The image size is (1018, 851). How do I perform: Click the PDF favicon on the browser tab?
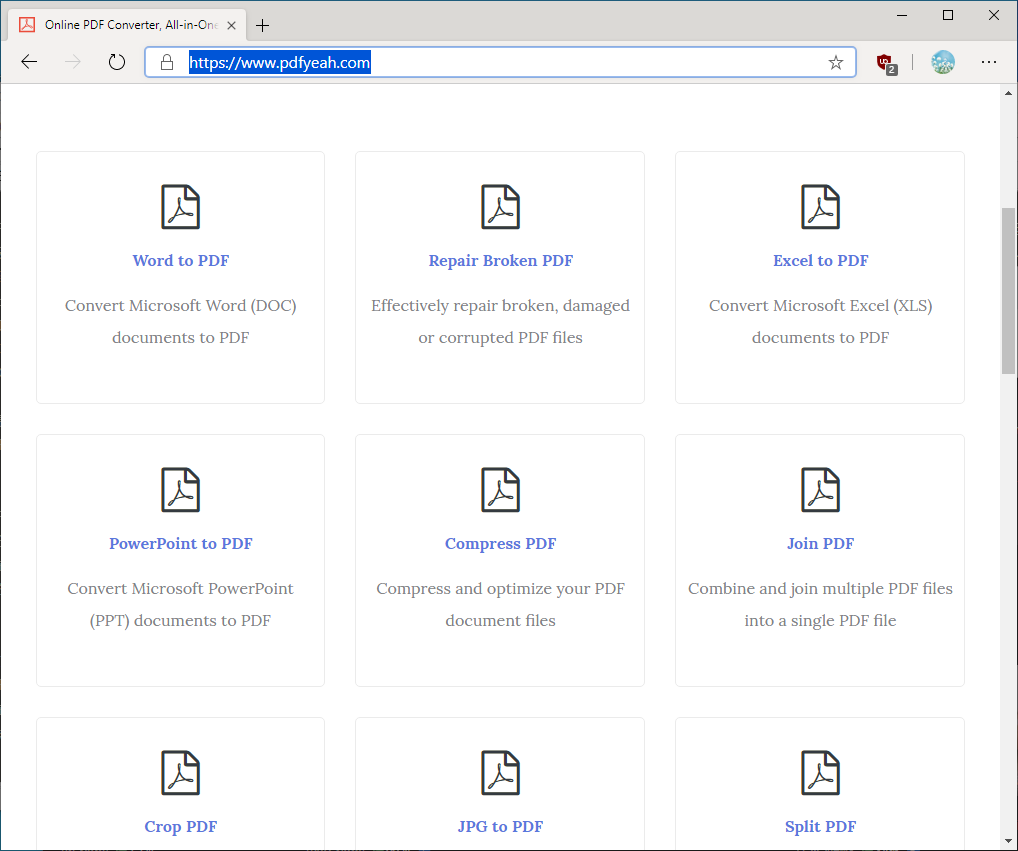[27, 25]
